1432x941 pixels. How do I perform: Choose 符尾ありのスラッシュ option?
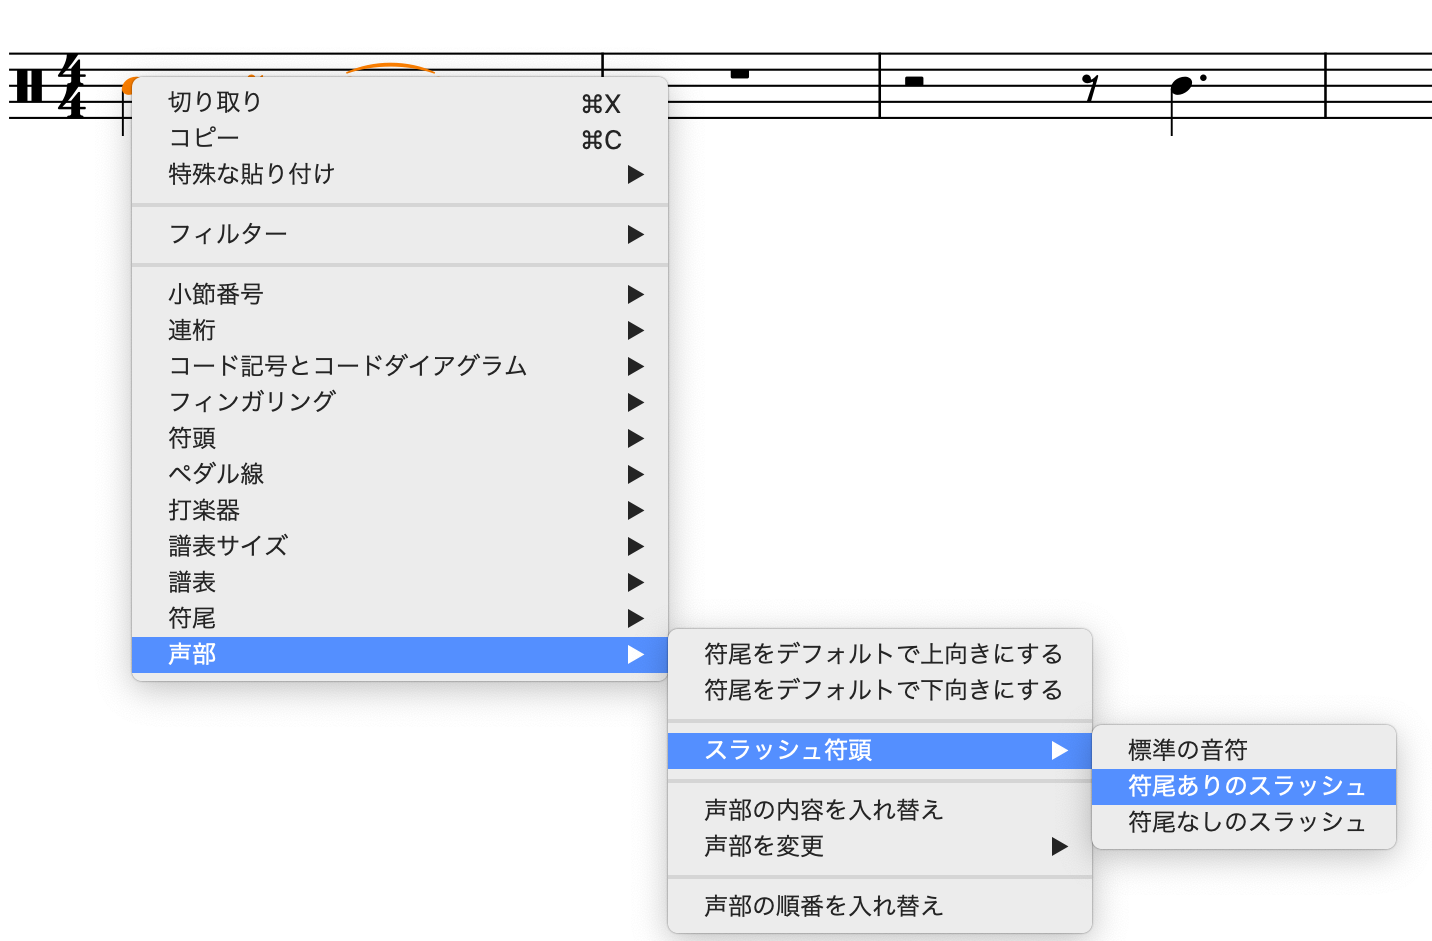click(1246, 786)
